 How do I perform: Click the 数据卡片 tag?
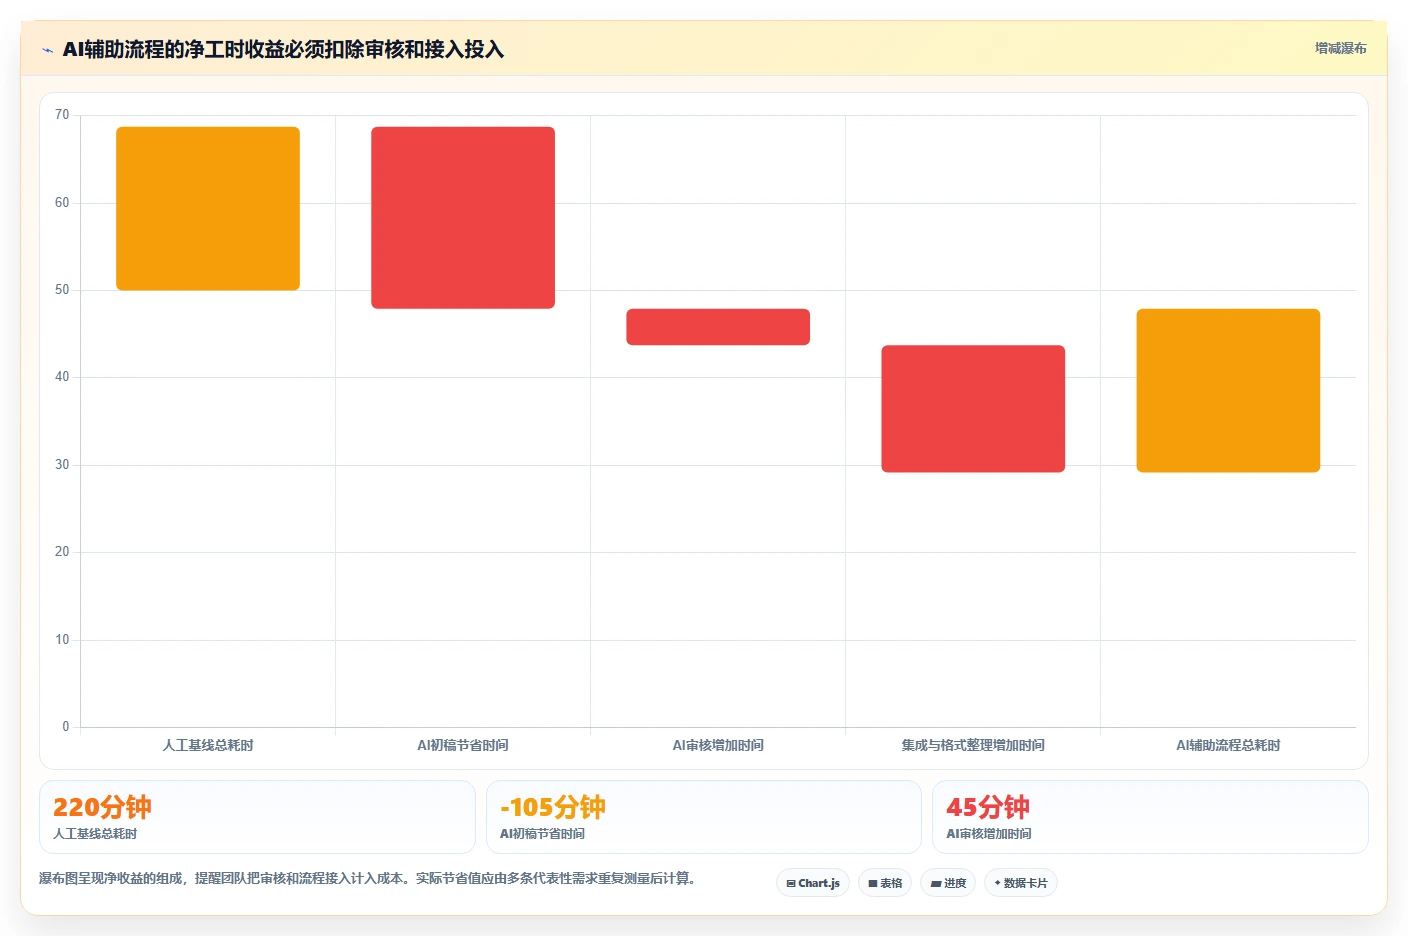[x=1021, y=883]
